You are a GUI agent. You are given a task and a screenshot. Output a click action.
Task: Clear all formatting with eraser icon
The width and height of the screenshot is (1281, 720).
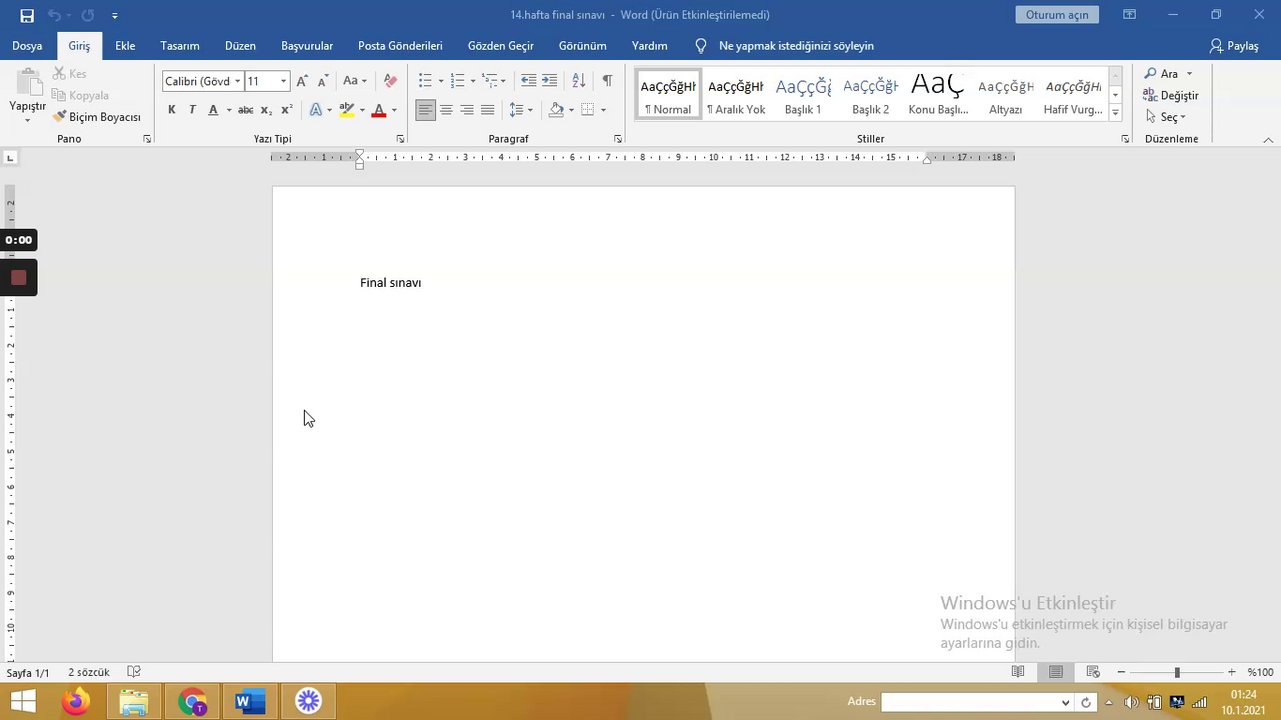pos(390,81)
